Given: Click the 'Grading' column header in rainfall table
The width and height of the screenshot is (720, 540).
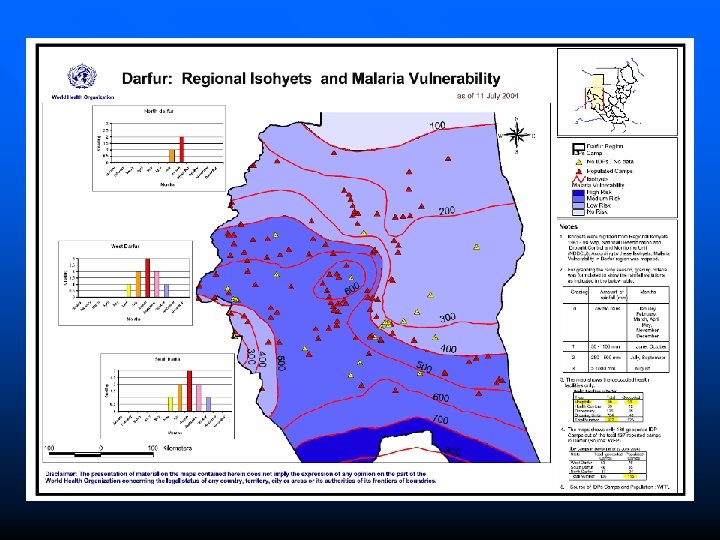Looking at the screenshot, I should (x=579, y=292).
